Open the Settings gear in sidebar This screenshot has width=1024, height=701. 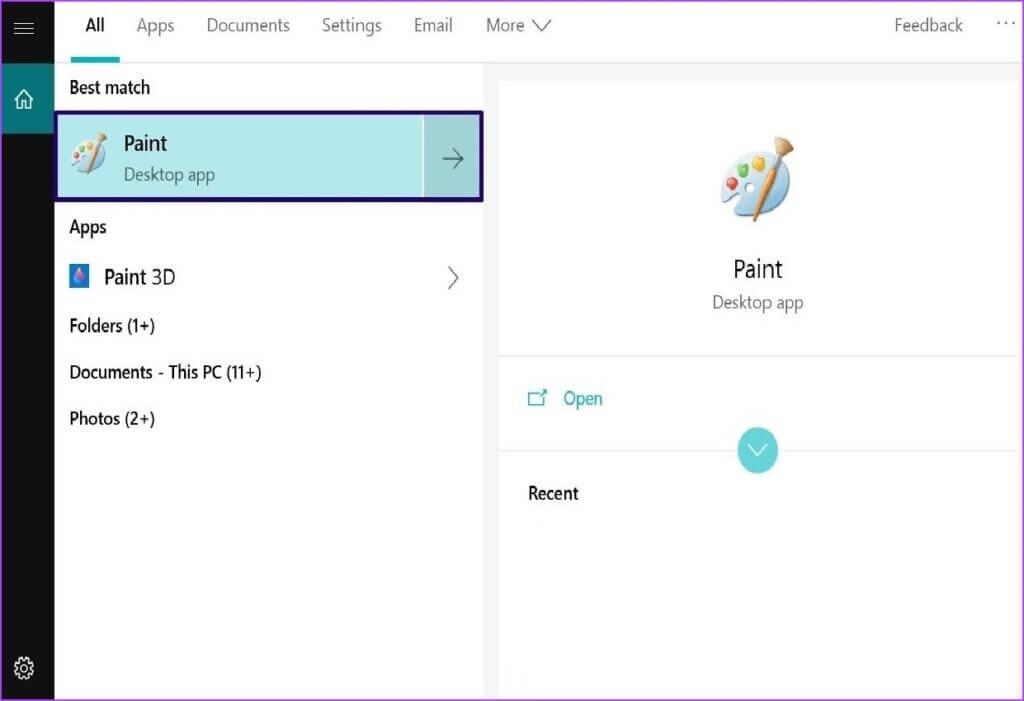click(x=24, y=668)
